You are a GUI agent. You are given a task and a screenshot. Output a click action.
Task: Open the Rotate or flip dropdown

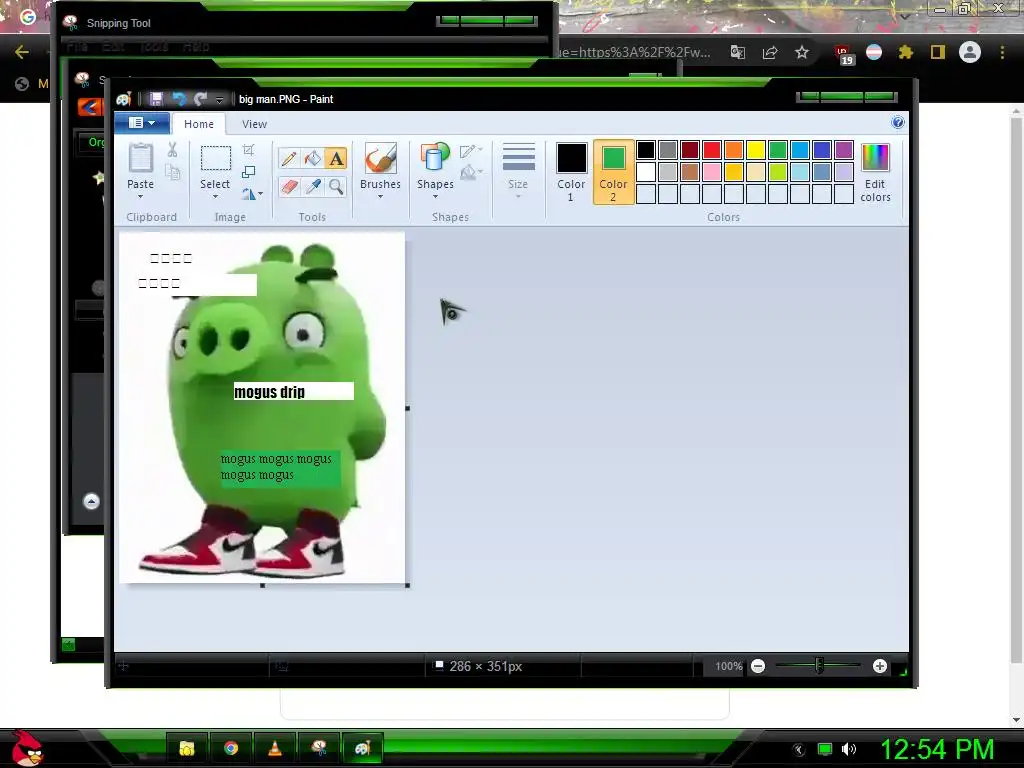(x=252, y=194)
